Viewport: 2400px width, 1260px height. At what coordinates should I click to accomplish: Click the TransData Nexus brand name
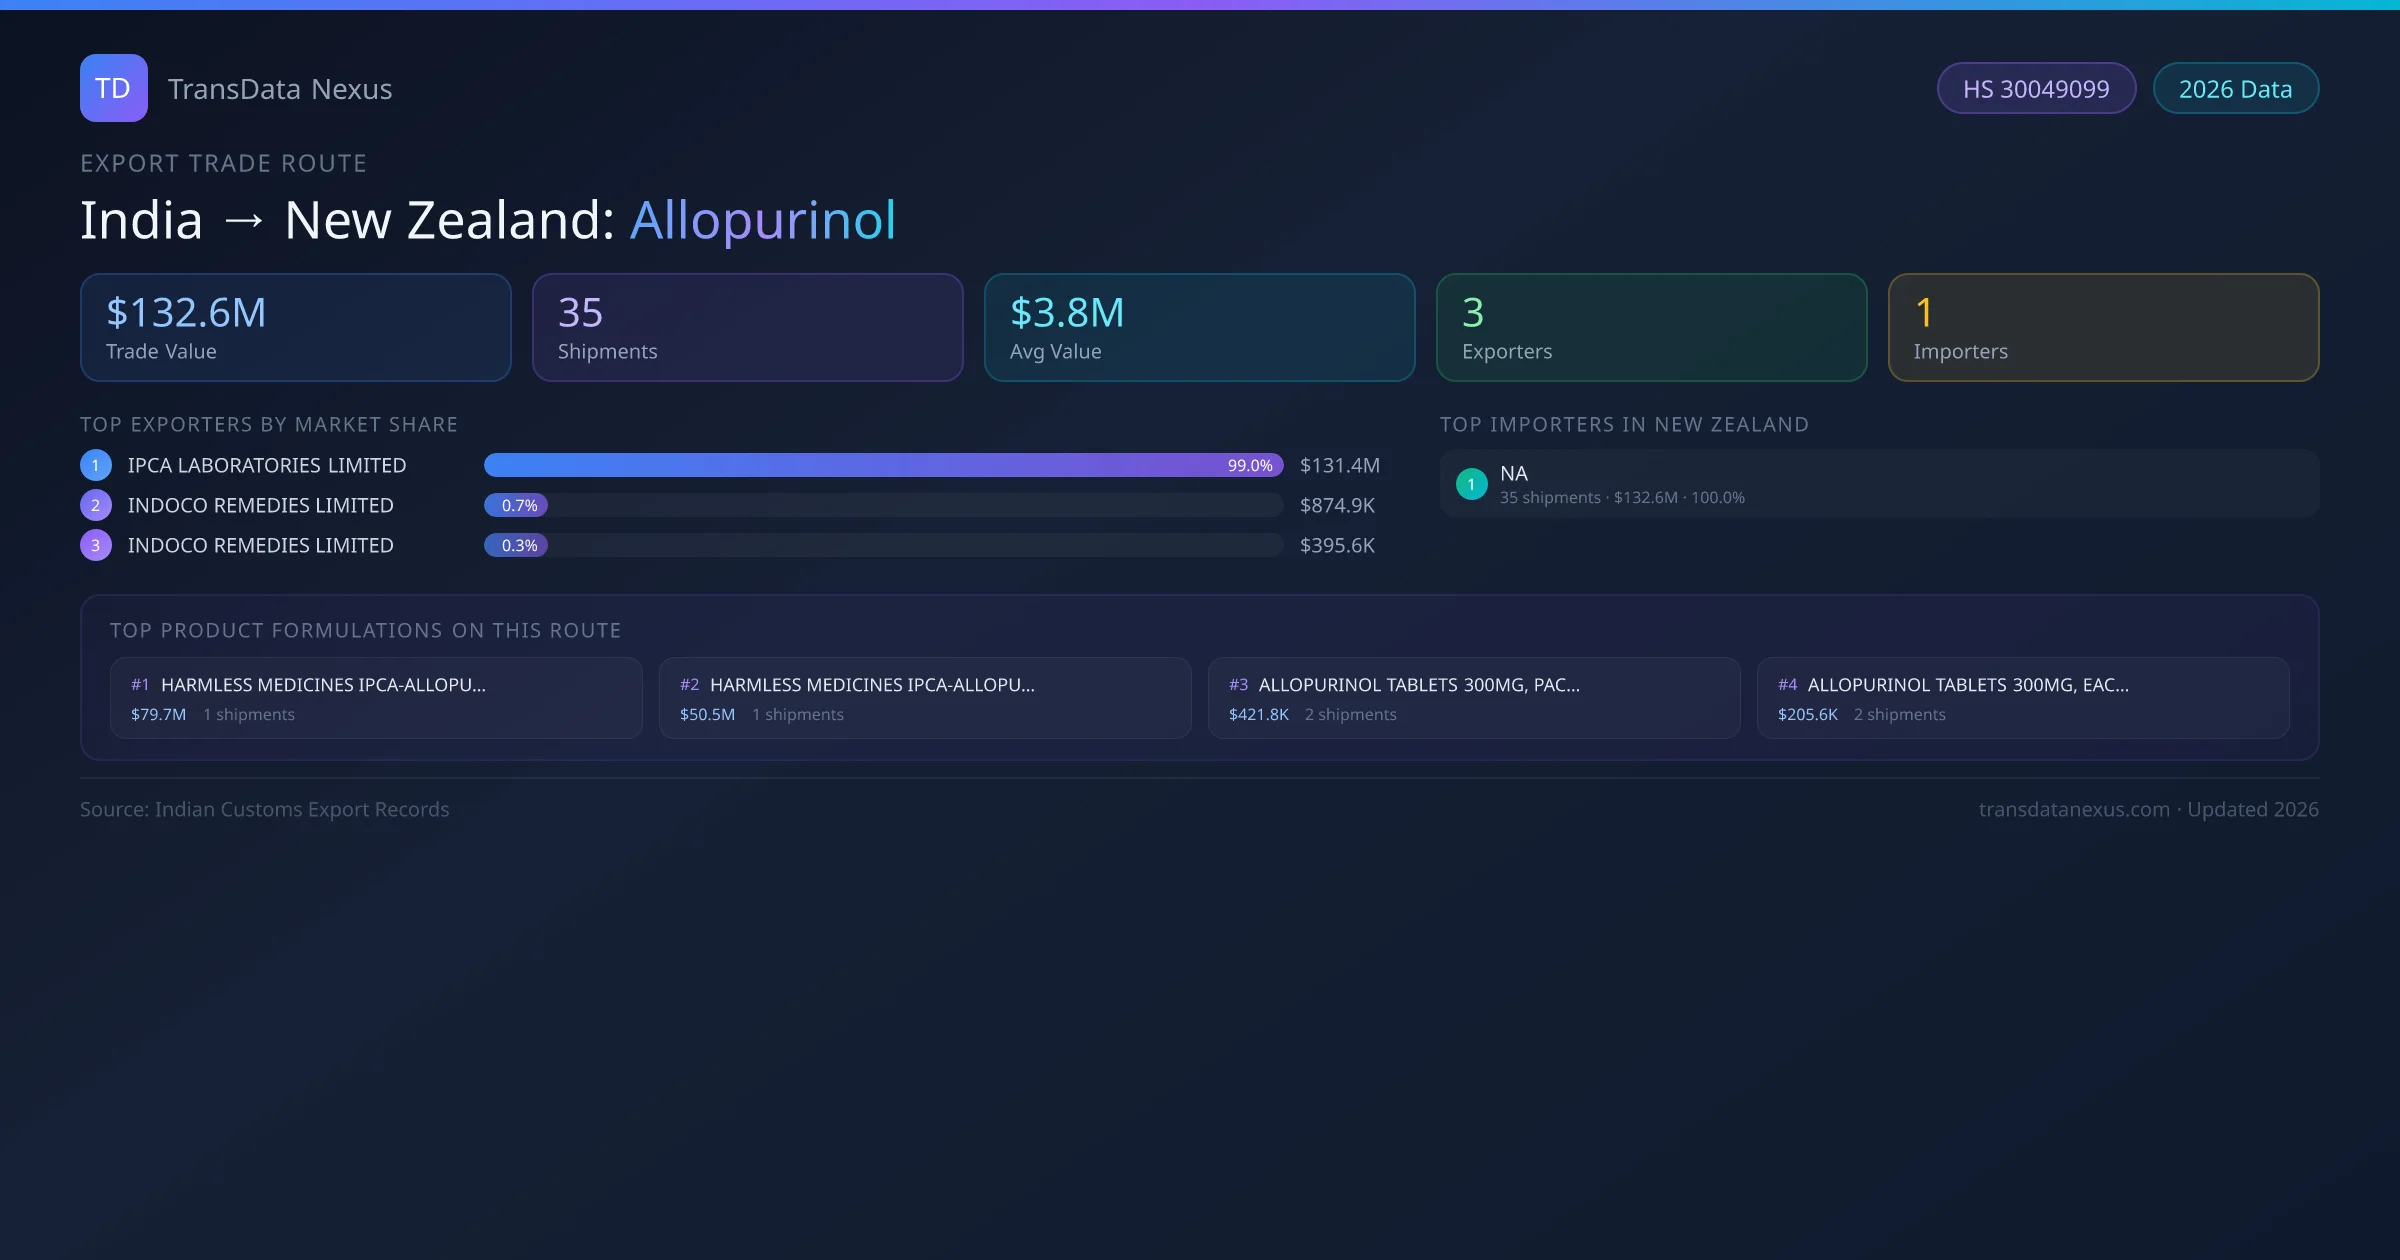pyautogui.click(x=280, y=89)
